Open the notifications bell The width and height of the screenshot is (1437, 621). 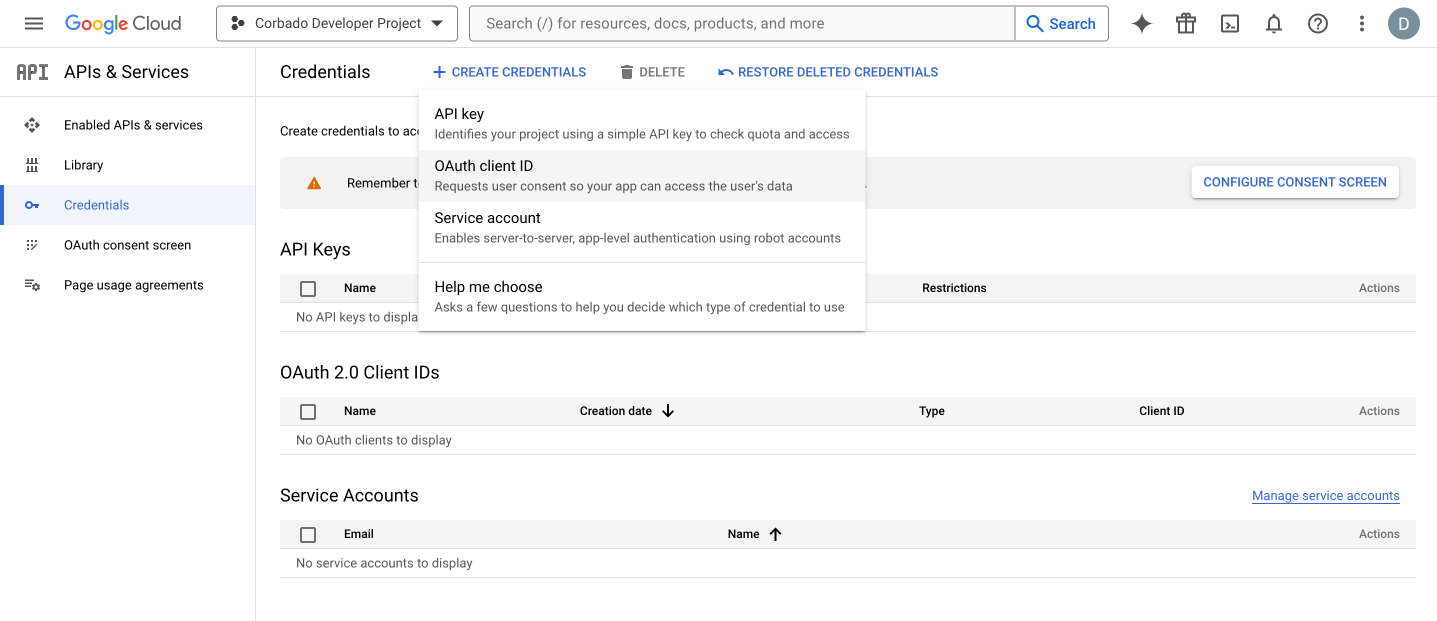click(1274, 24)
